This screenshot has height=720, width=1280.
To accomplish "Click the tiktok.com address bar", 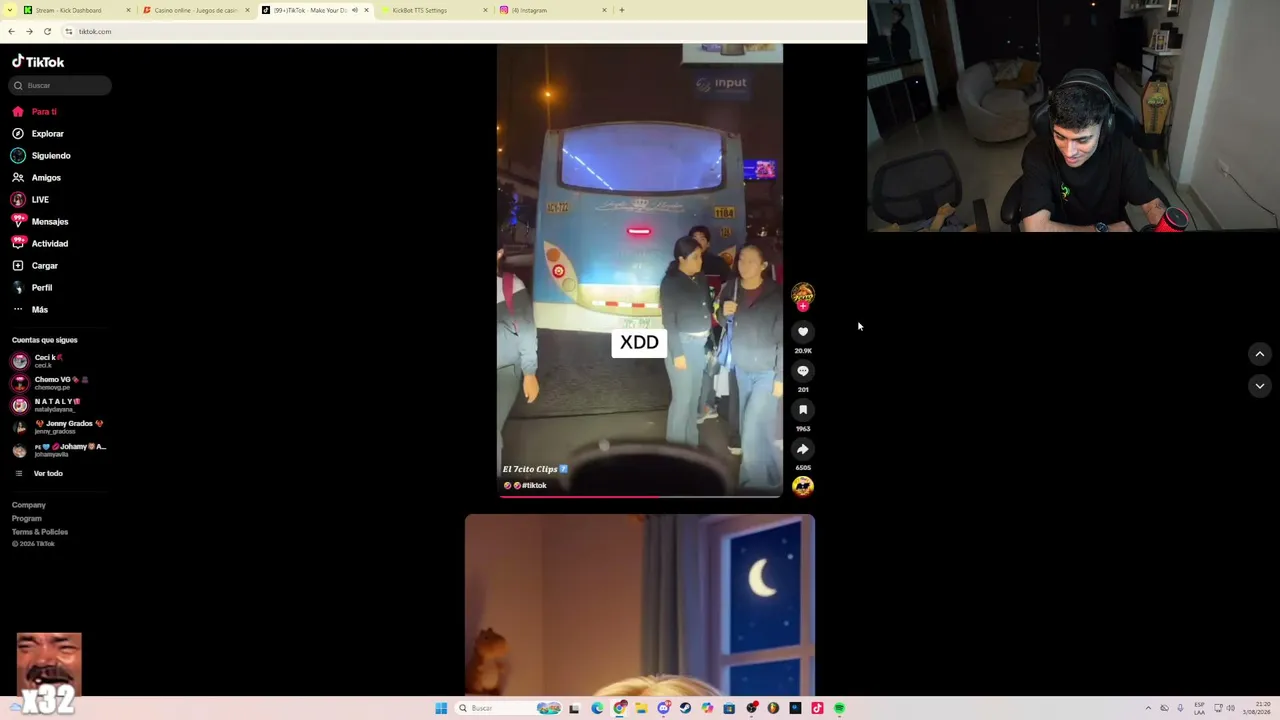I will pos(460,32).
